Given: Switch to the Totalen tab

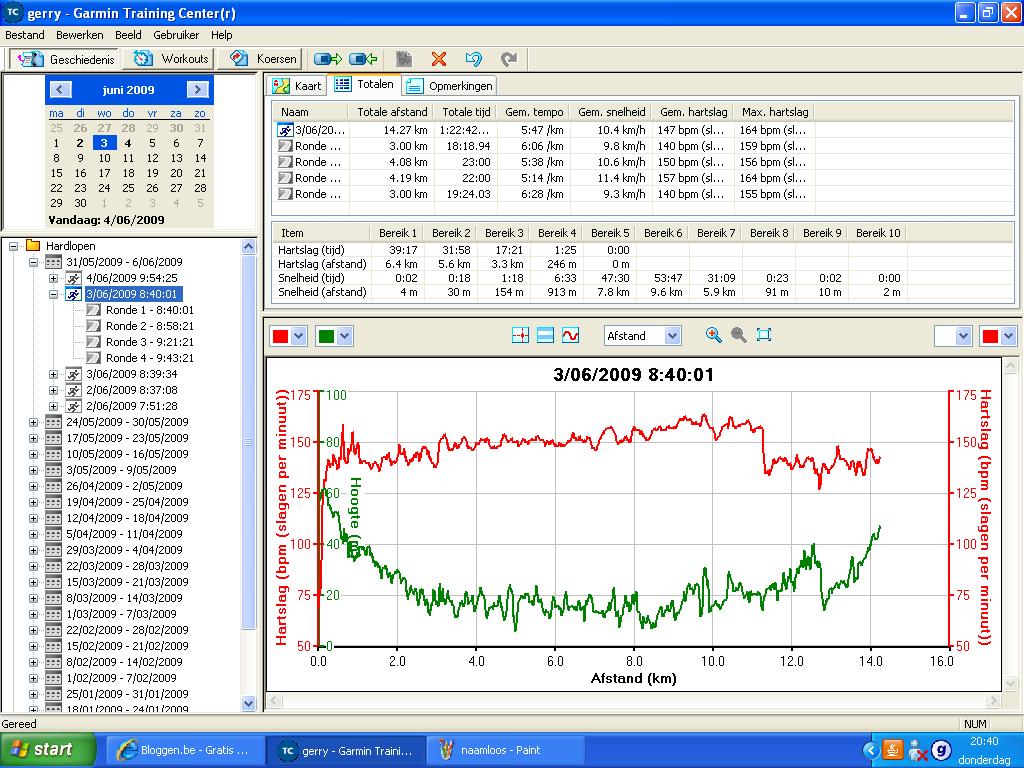Looking at the screenshot, I should pyautogui.click(x=364, y=84).
